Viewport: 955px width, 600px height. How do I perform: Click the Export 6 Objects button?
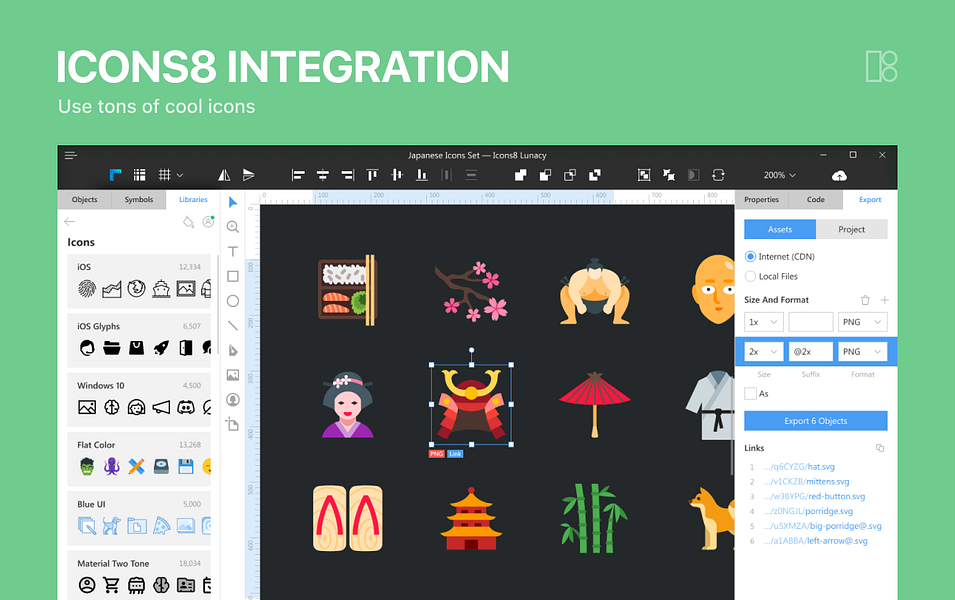(x=815, y=420)
